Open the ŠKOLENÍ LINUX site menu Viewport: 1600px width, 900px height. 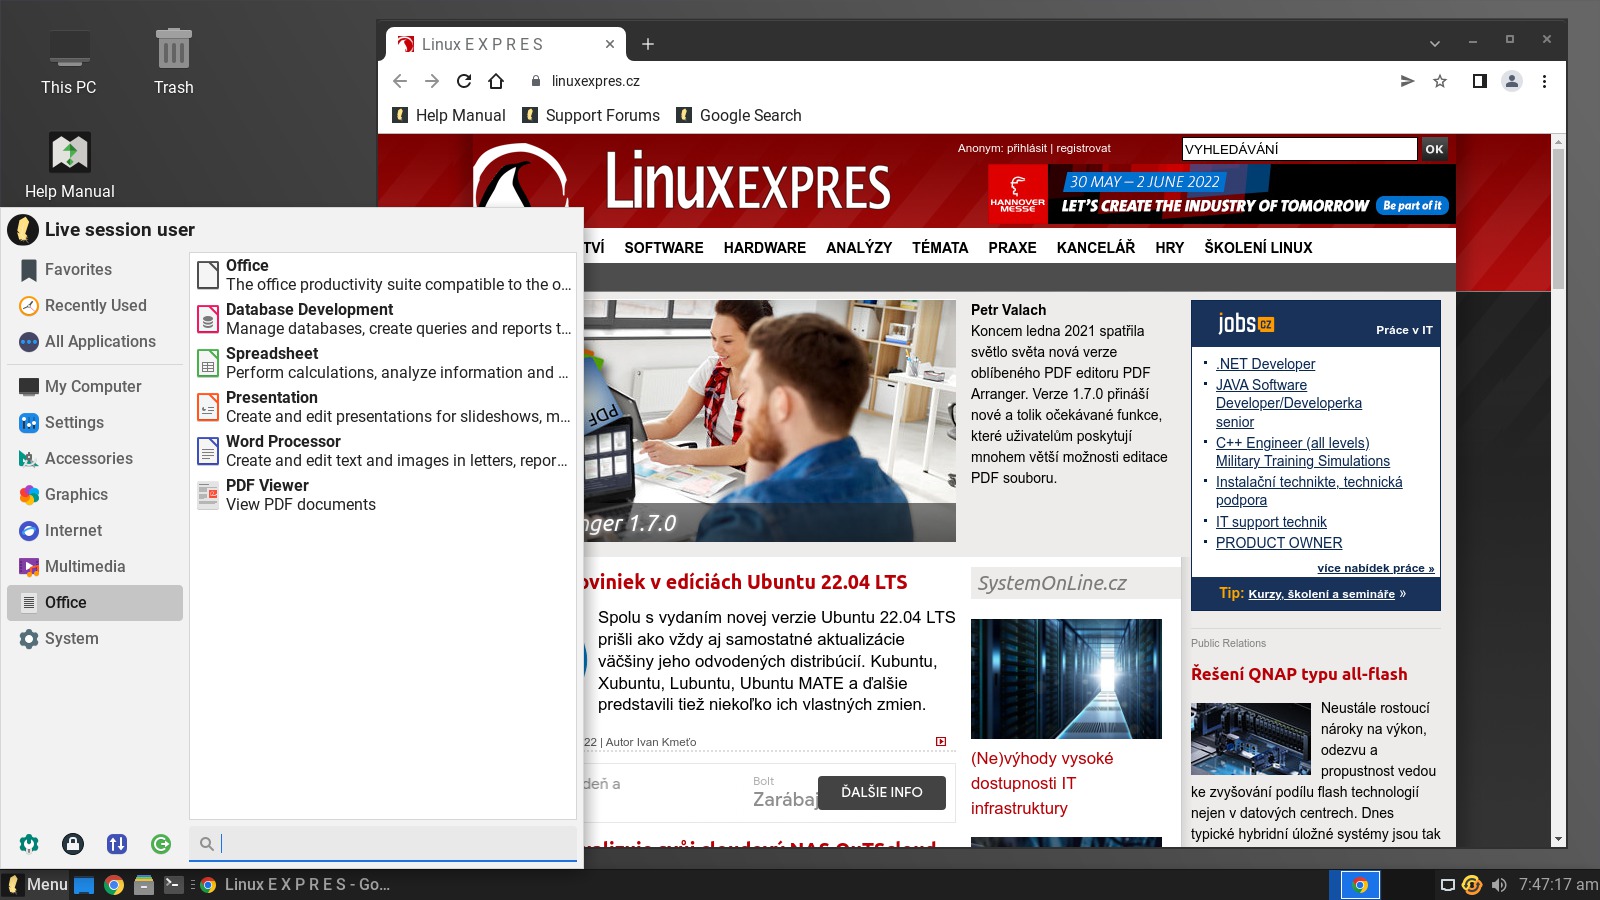coord(1258,248)
